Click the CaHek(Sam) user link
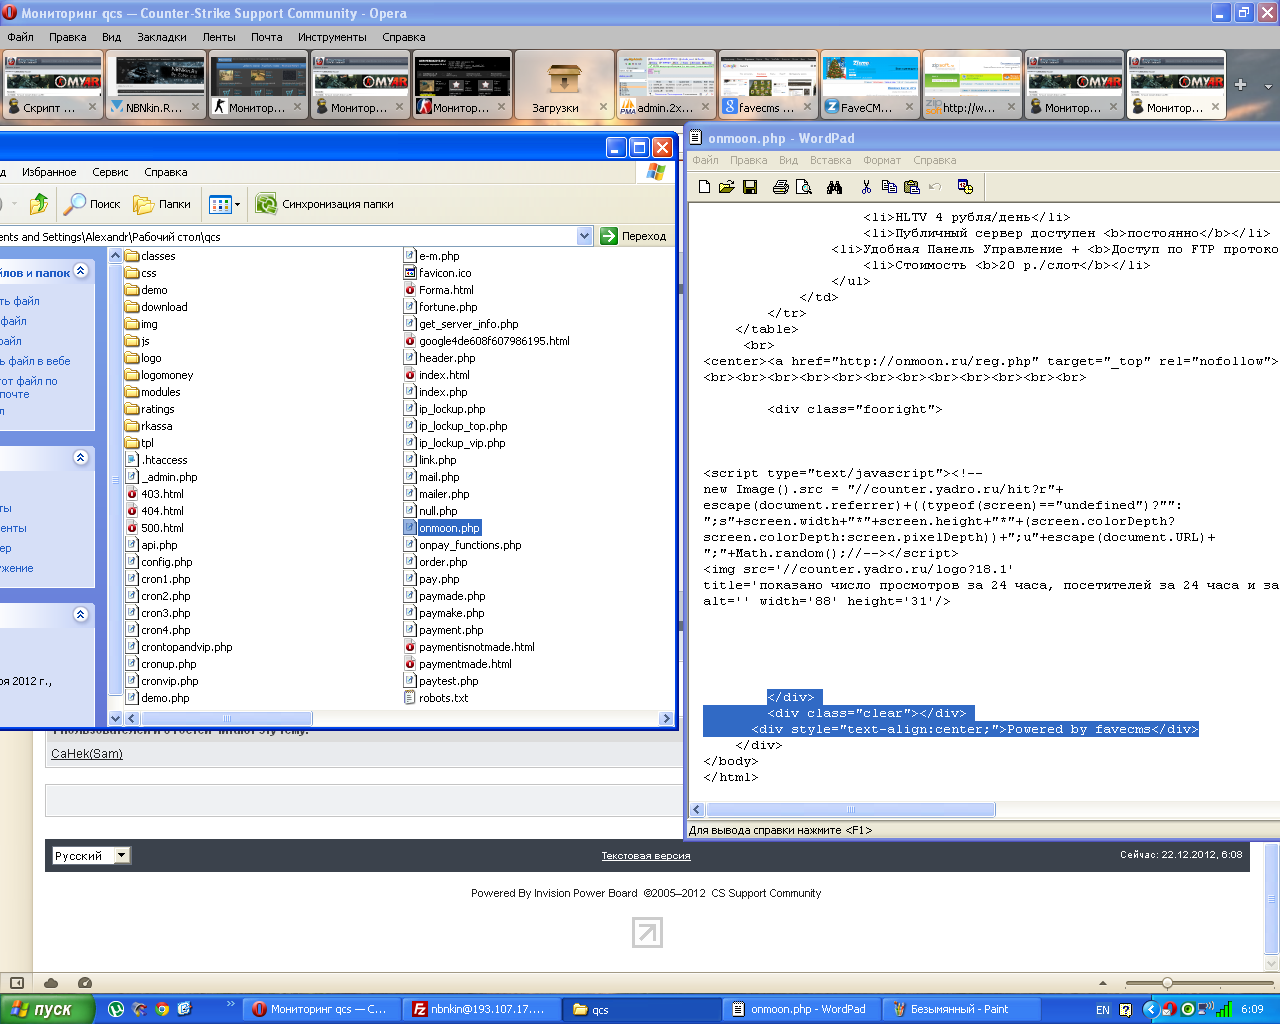The height and width of the screenshot is (1024, 1280). (x=87, y=754)
